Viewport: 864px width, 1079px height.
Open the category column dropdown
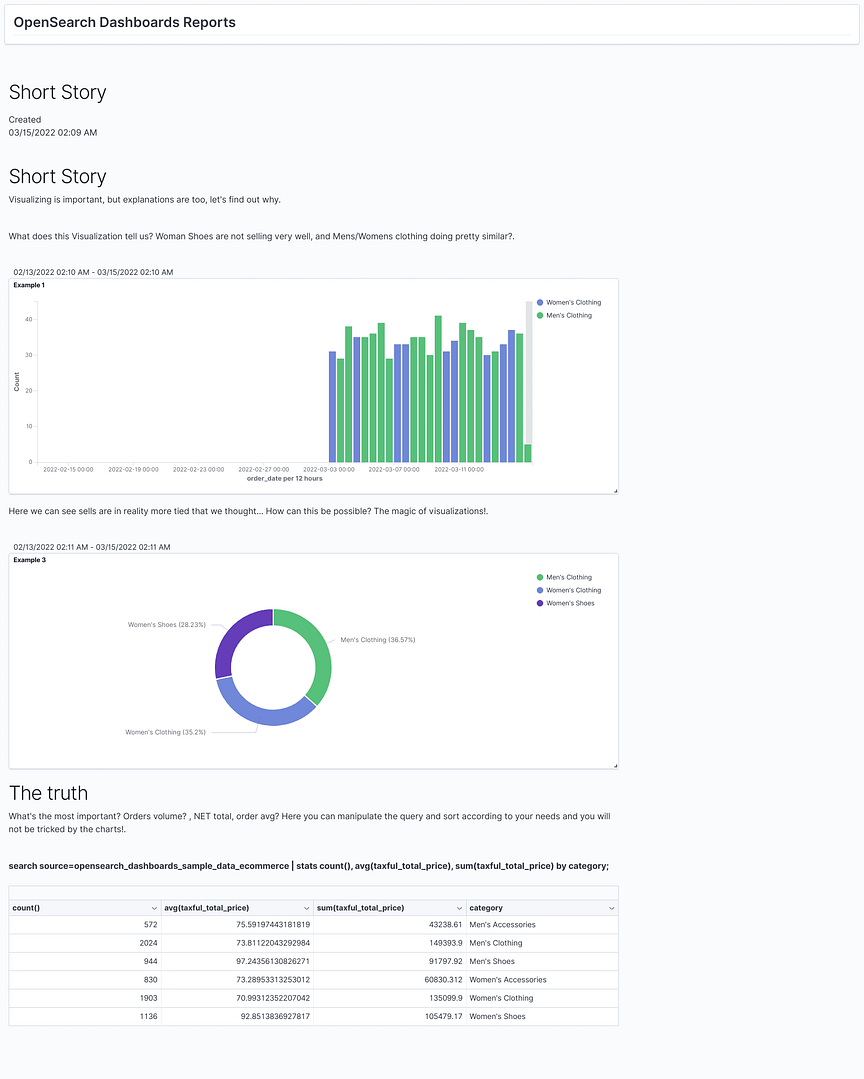pyautogui.click(x=610, y=908)
